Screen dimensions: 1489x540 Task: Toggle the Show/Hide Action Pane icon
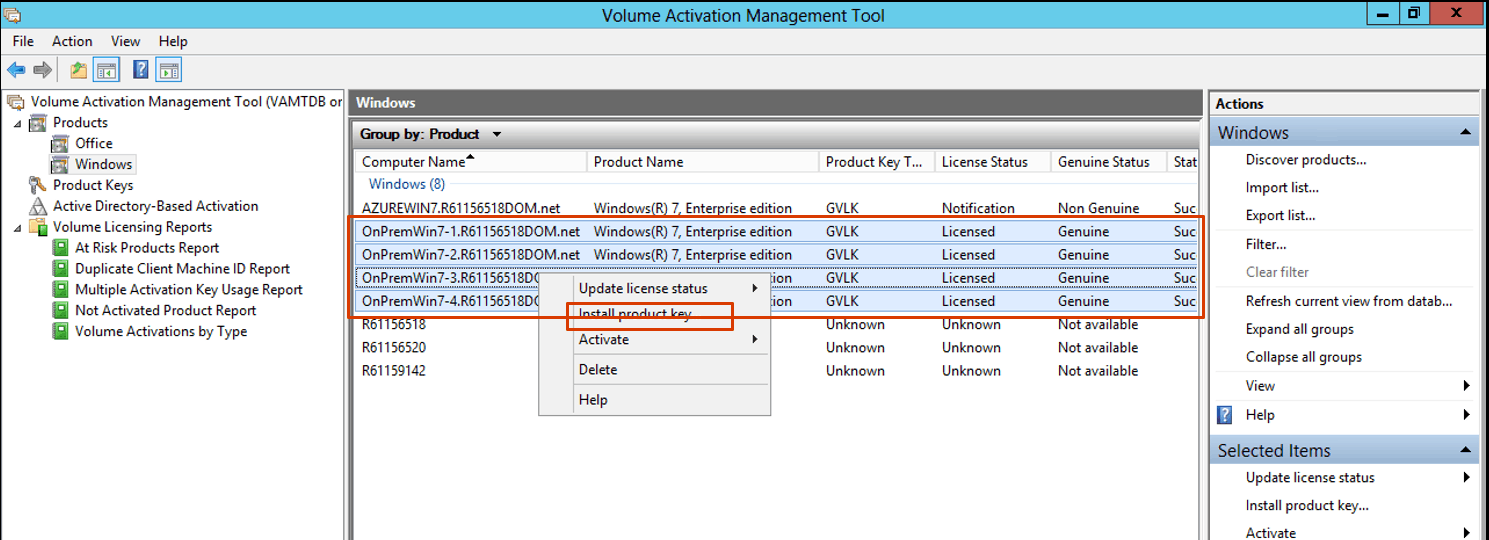coord(169,70)
